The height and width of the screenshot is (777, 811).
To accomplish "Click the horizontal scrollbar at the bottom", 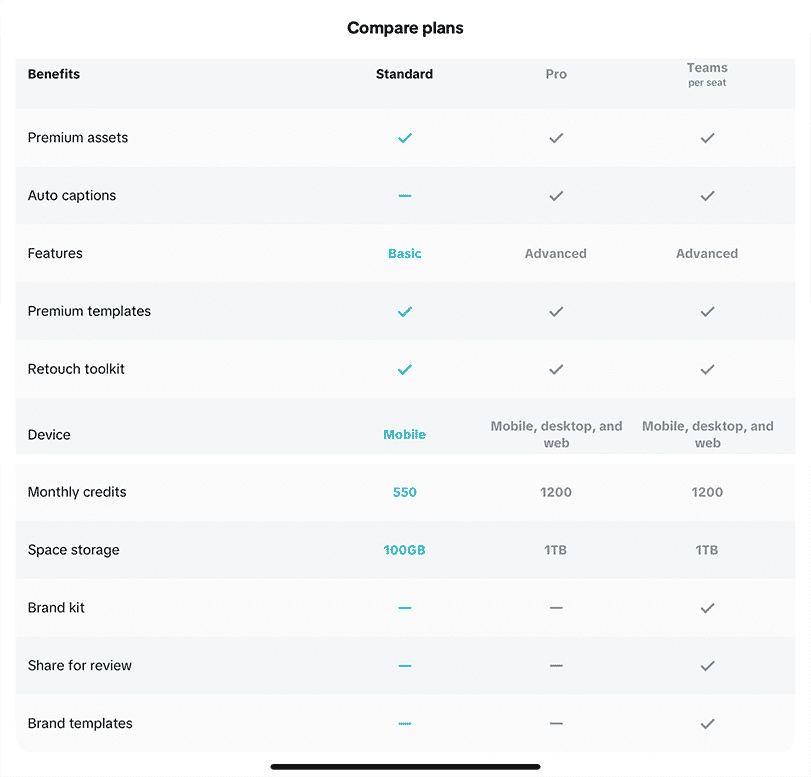I will (x=405, y=766).
